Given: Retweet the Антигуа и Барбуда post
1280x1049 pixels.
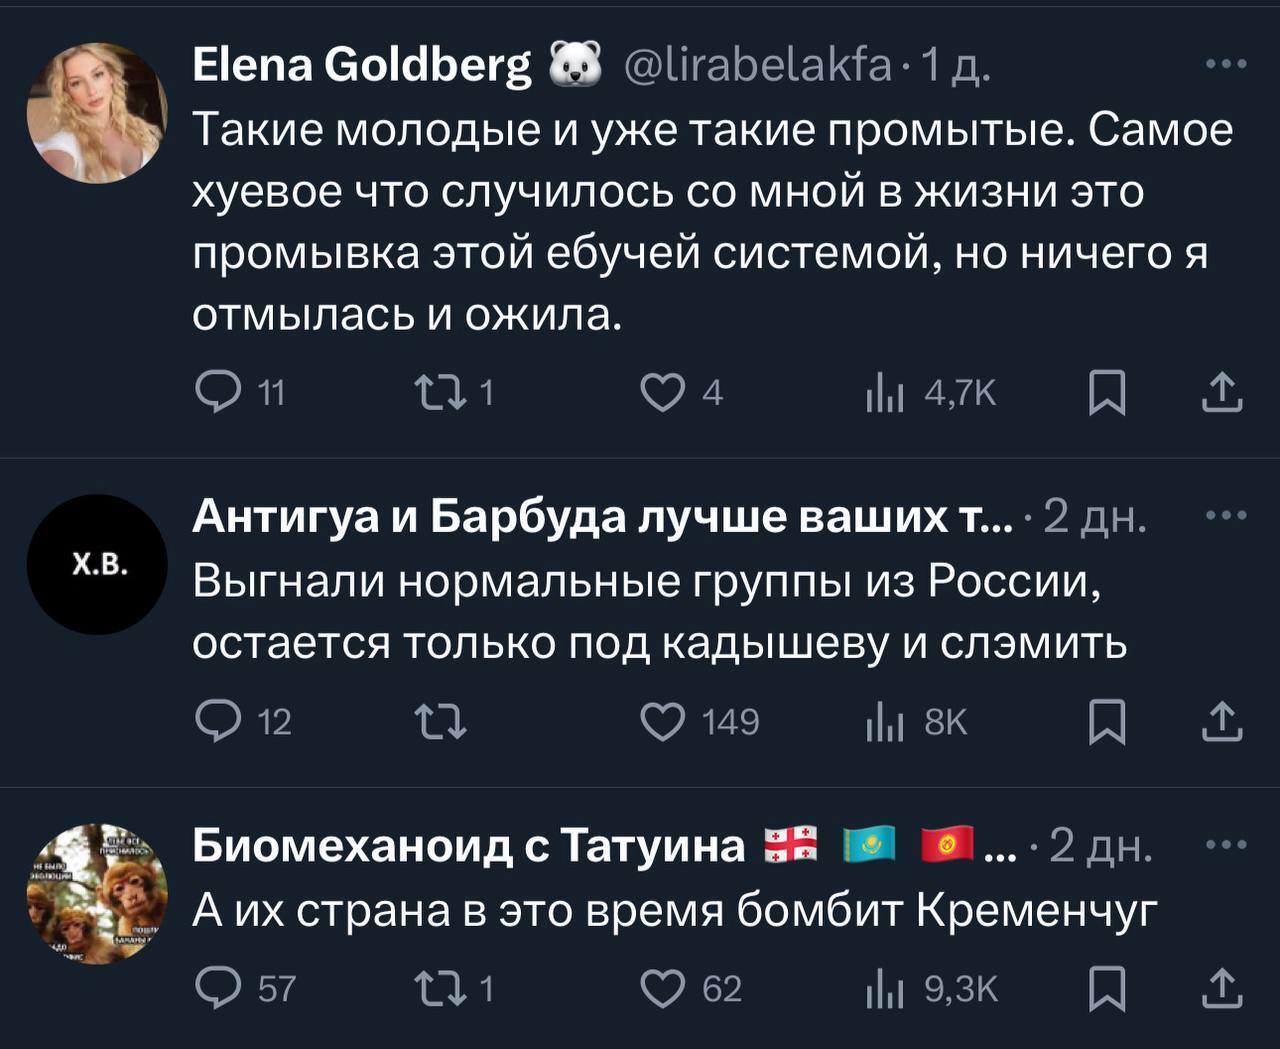Looking at the screenshot, I should tap(439, 721).
